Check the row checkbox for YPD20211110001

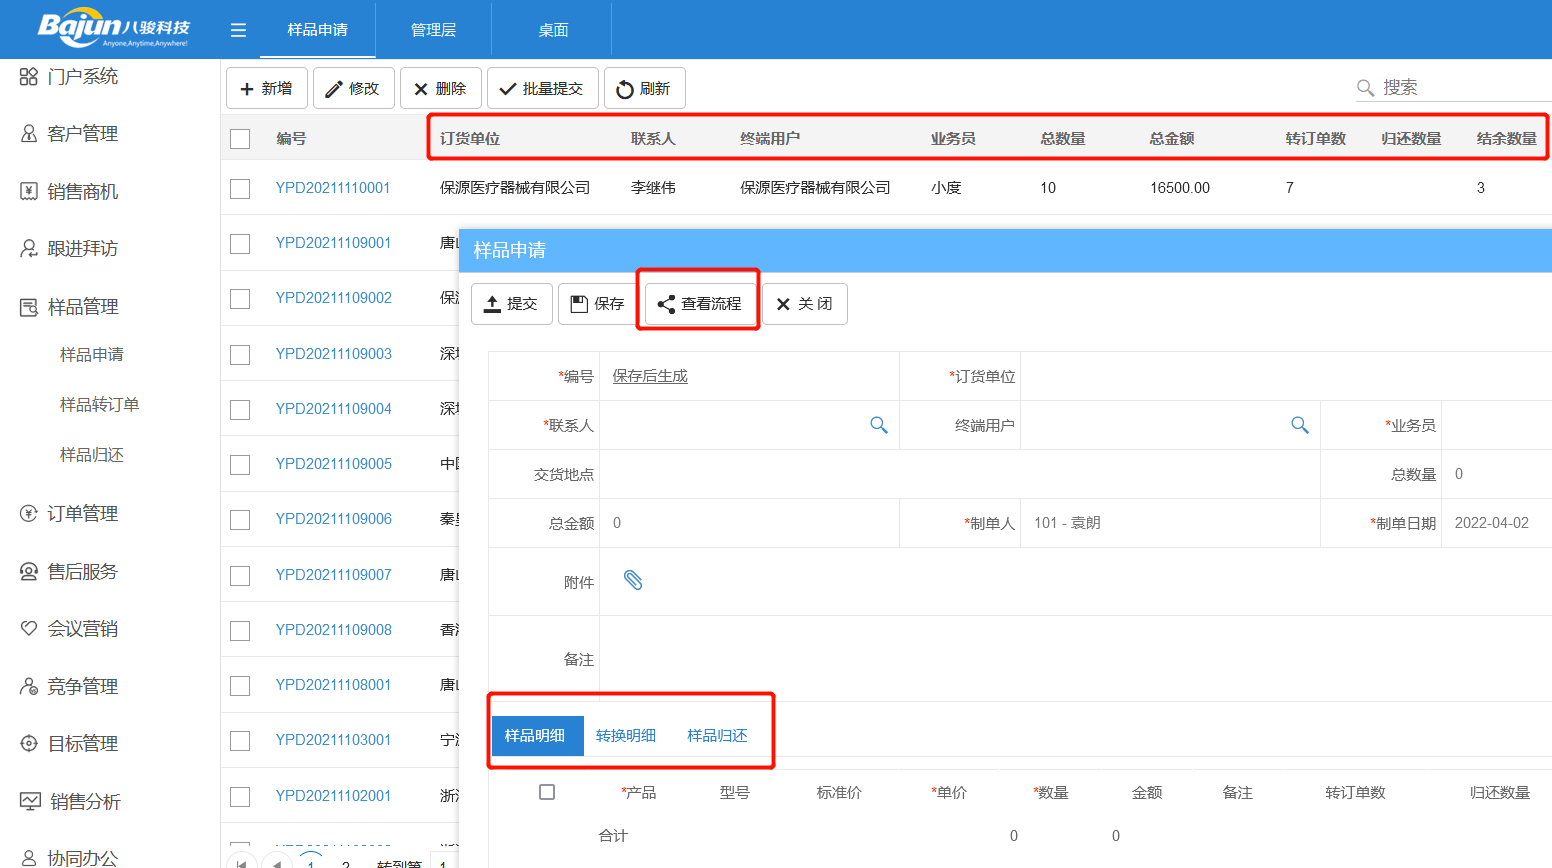coord(240,187)
